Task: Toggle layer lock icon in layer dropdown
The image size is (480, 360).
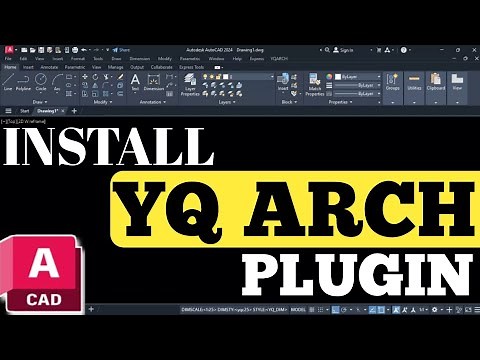Action: (218, 77)
